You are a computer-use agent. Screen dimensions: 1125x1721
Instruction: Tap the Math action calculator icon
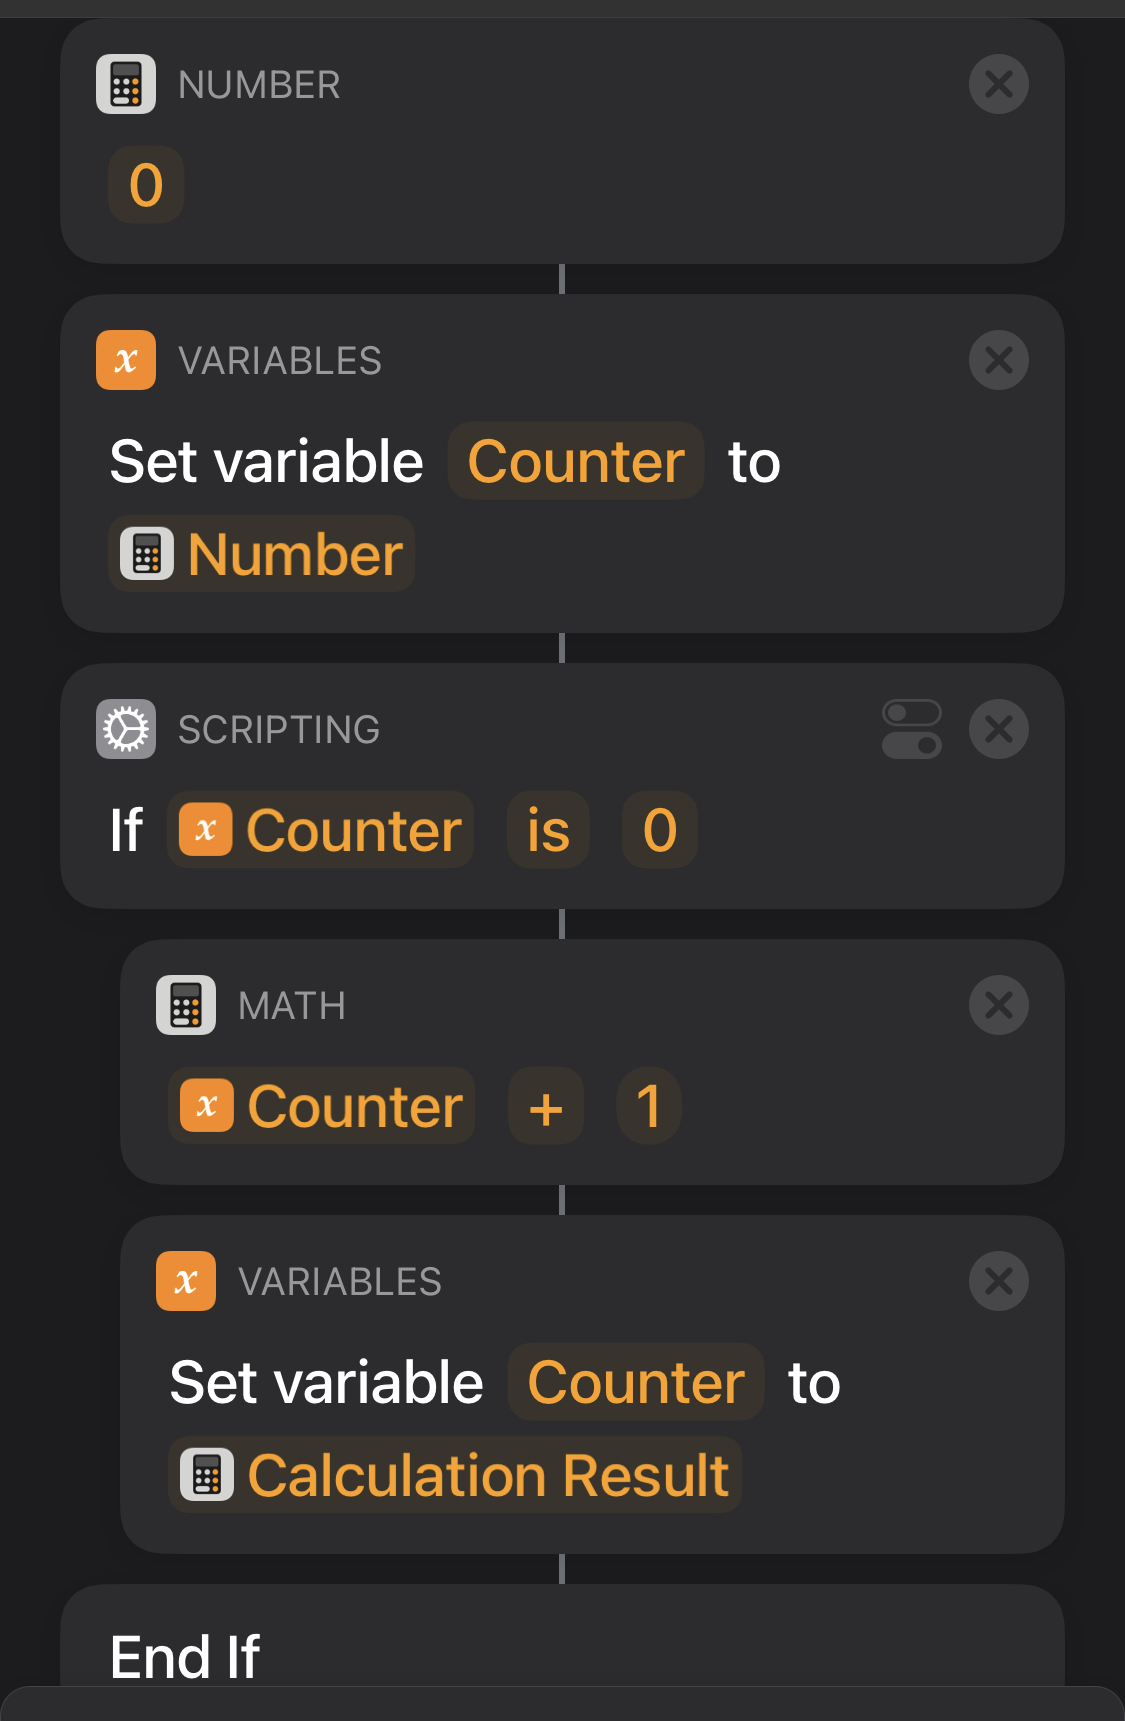pos(186,1006)
